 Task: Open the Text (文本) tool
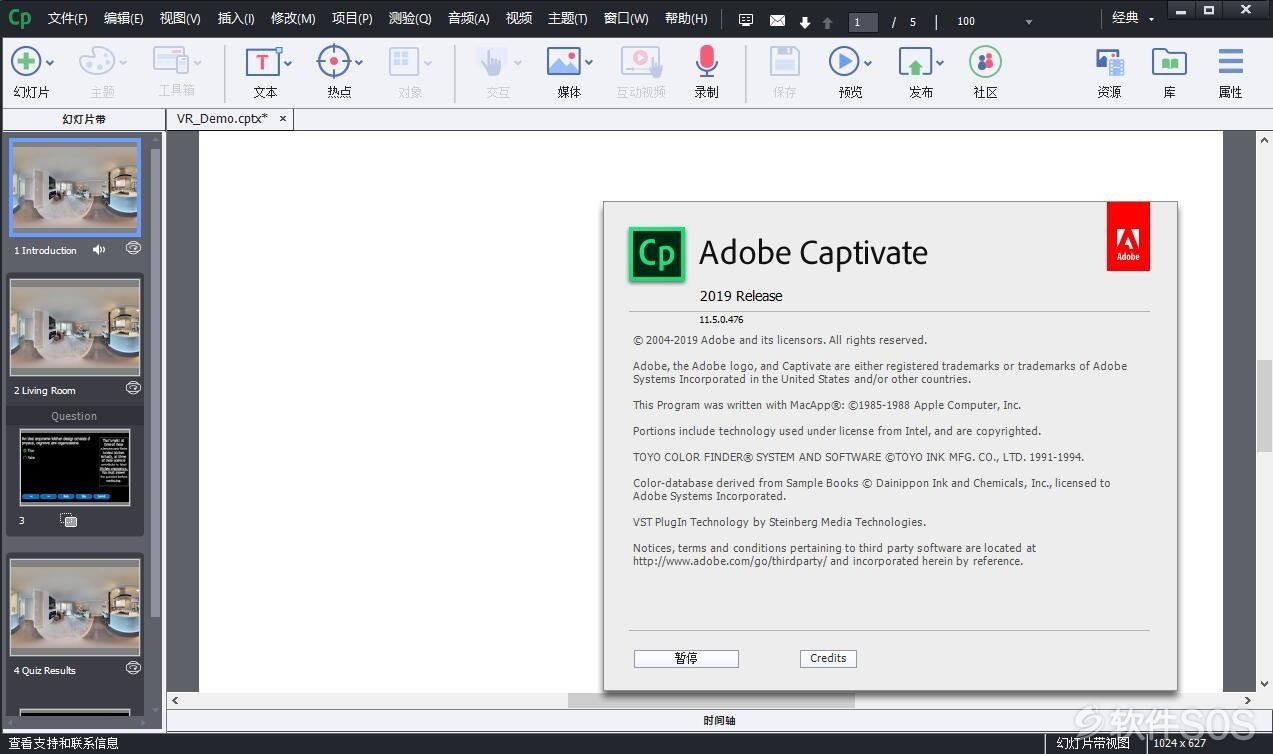[262, 61]
